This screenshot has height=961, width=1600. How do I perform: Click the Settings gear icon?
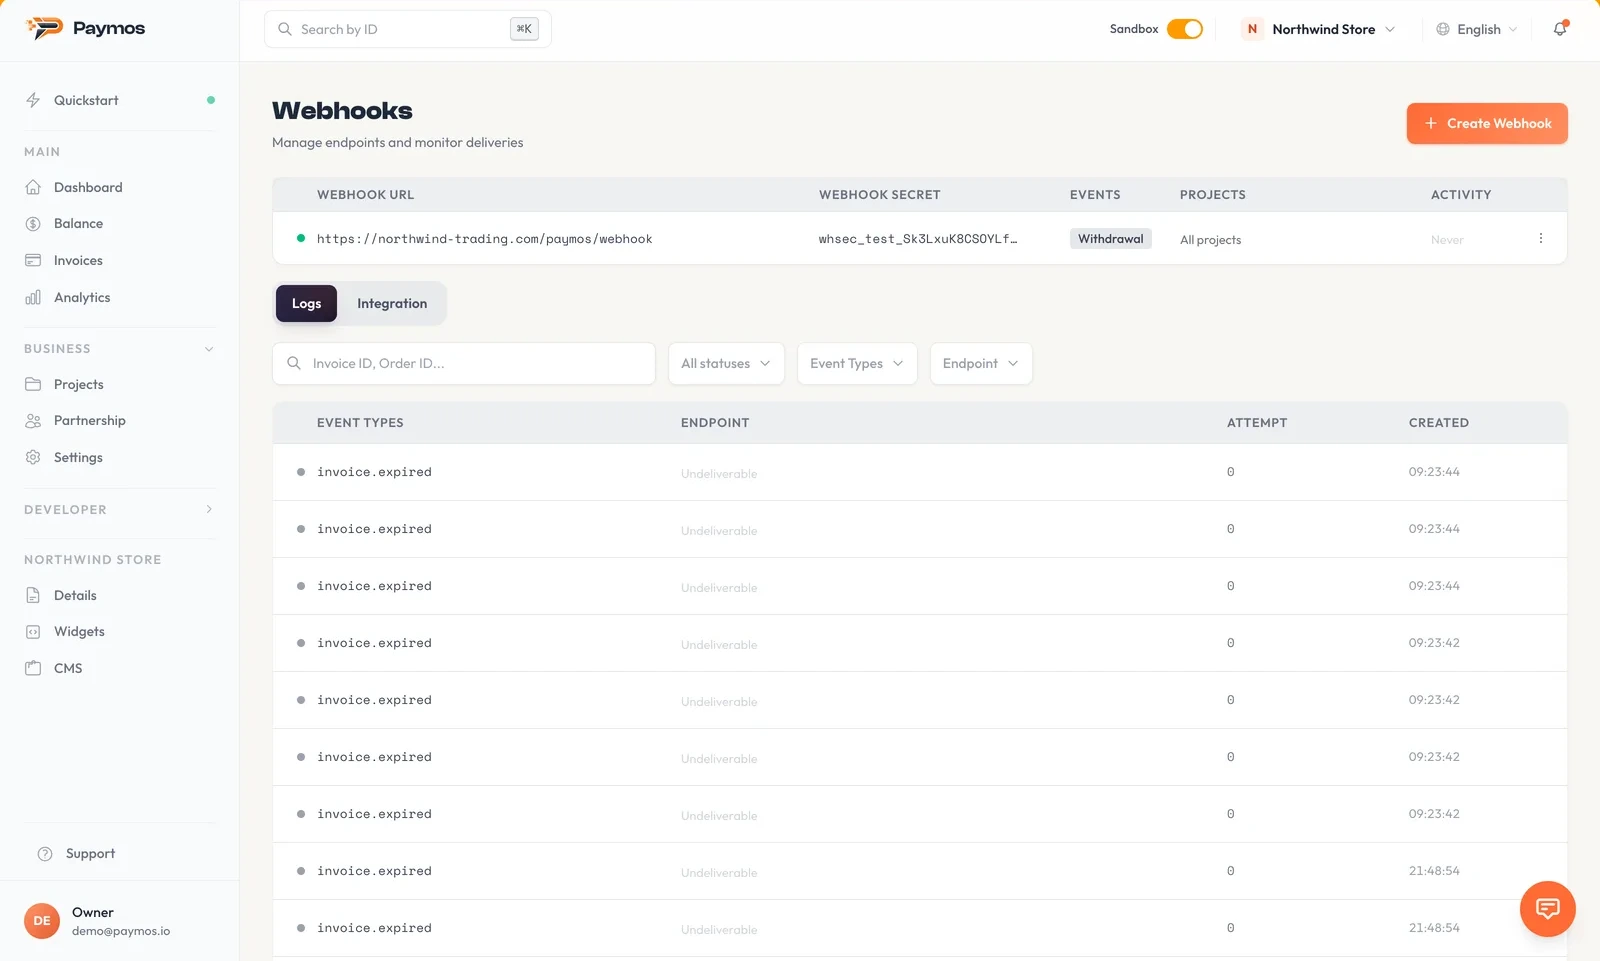(33, 457)
